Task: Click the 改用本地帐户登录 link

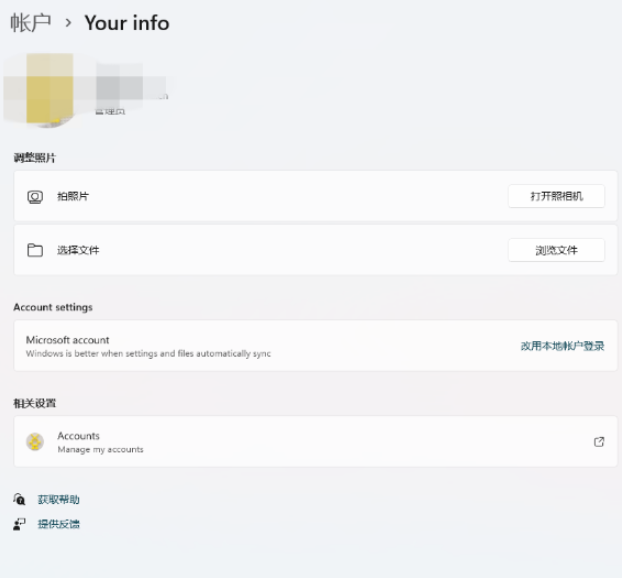Action: [562, 346]
